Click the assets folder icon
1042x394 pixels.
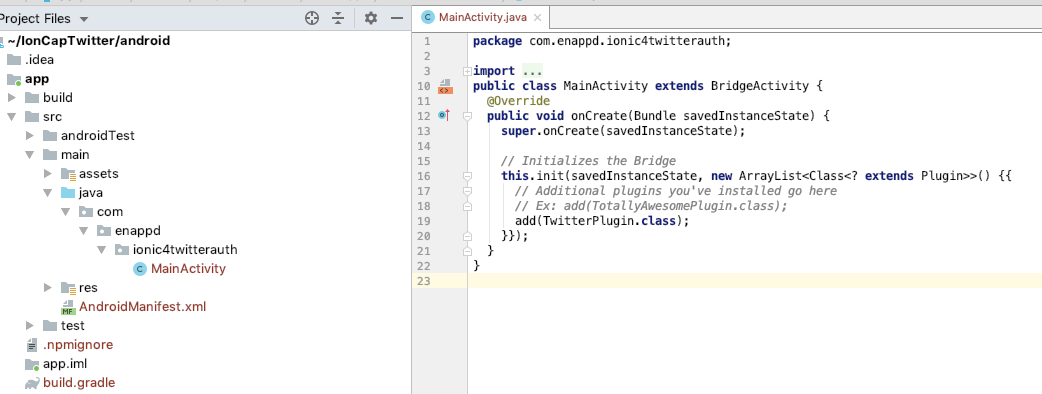[68, 174]
